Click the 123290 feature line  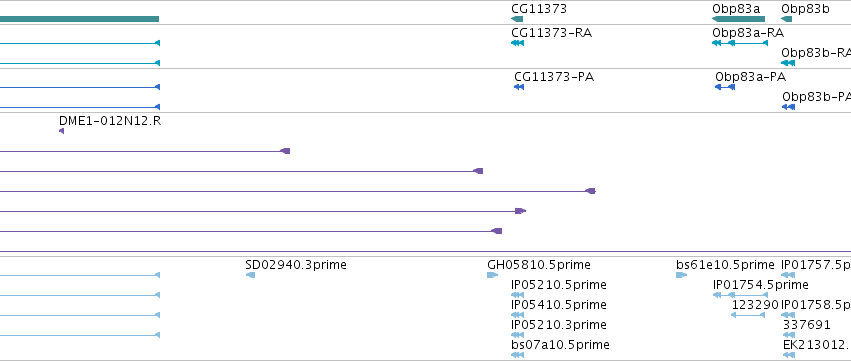point(748,315)
